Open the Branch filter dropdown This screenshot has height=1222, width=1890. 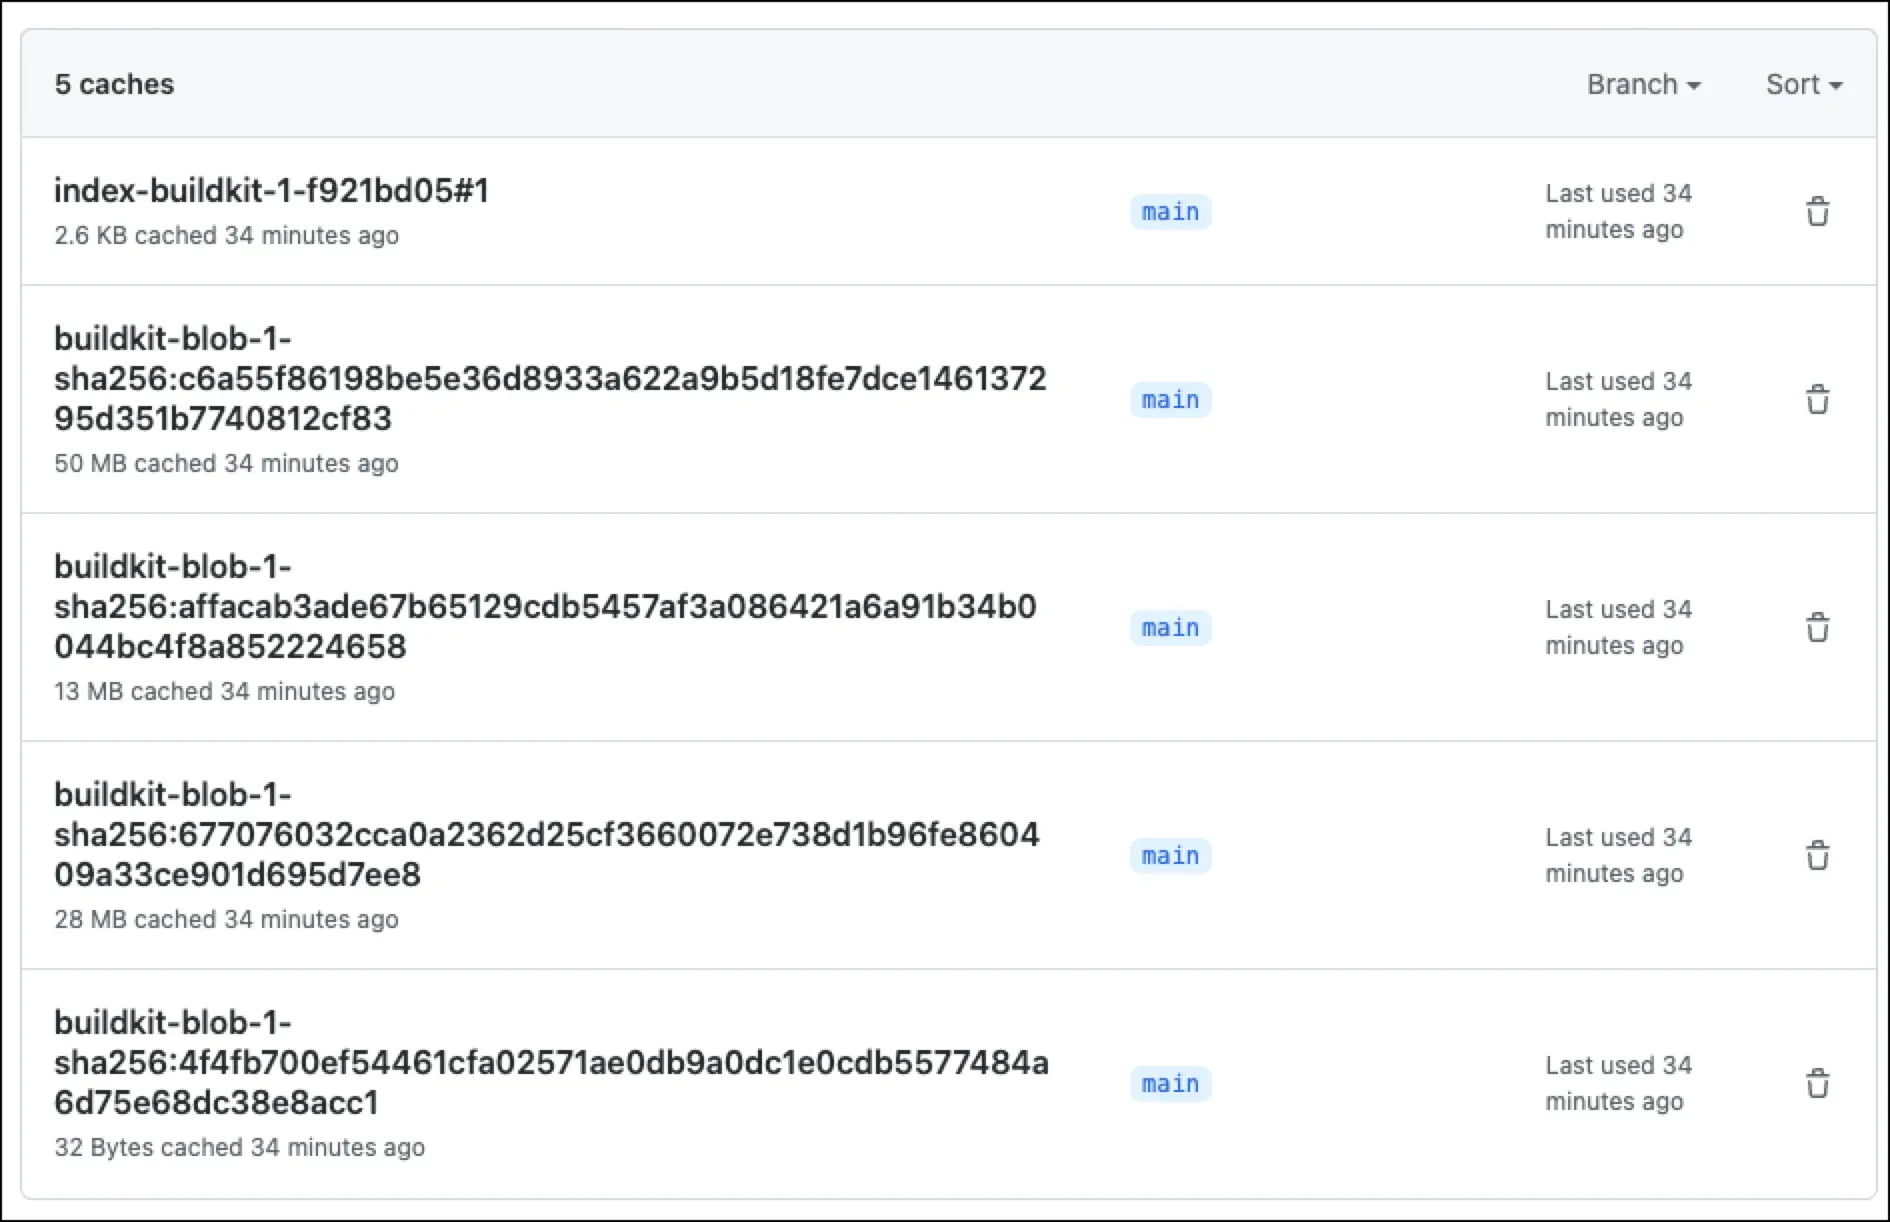click(x=1643, y=84)
